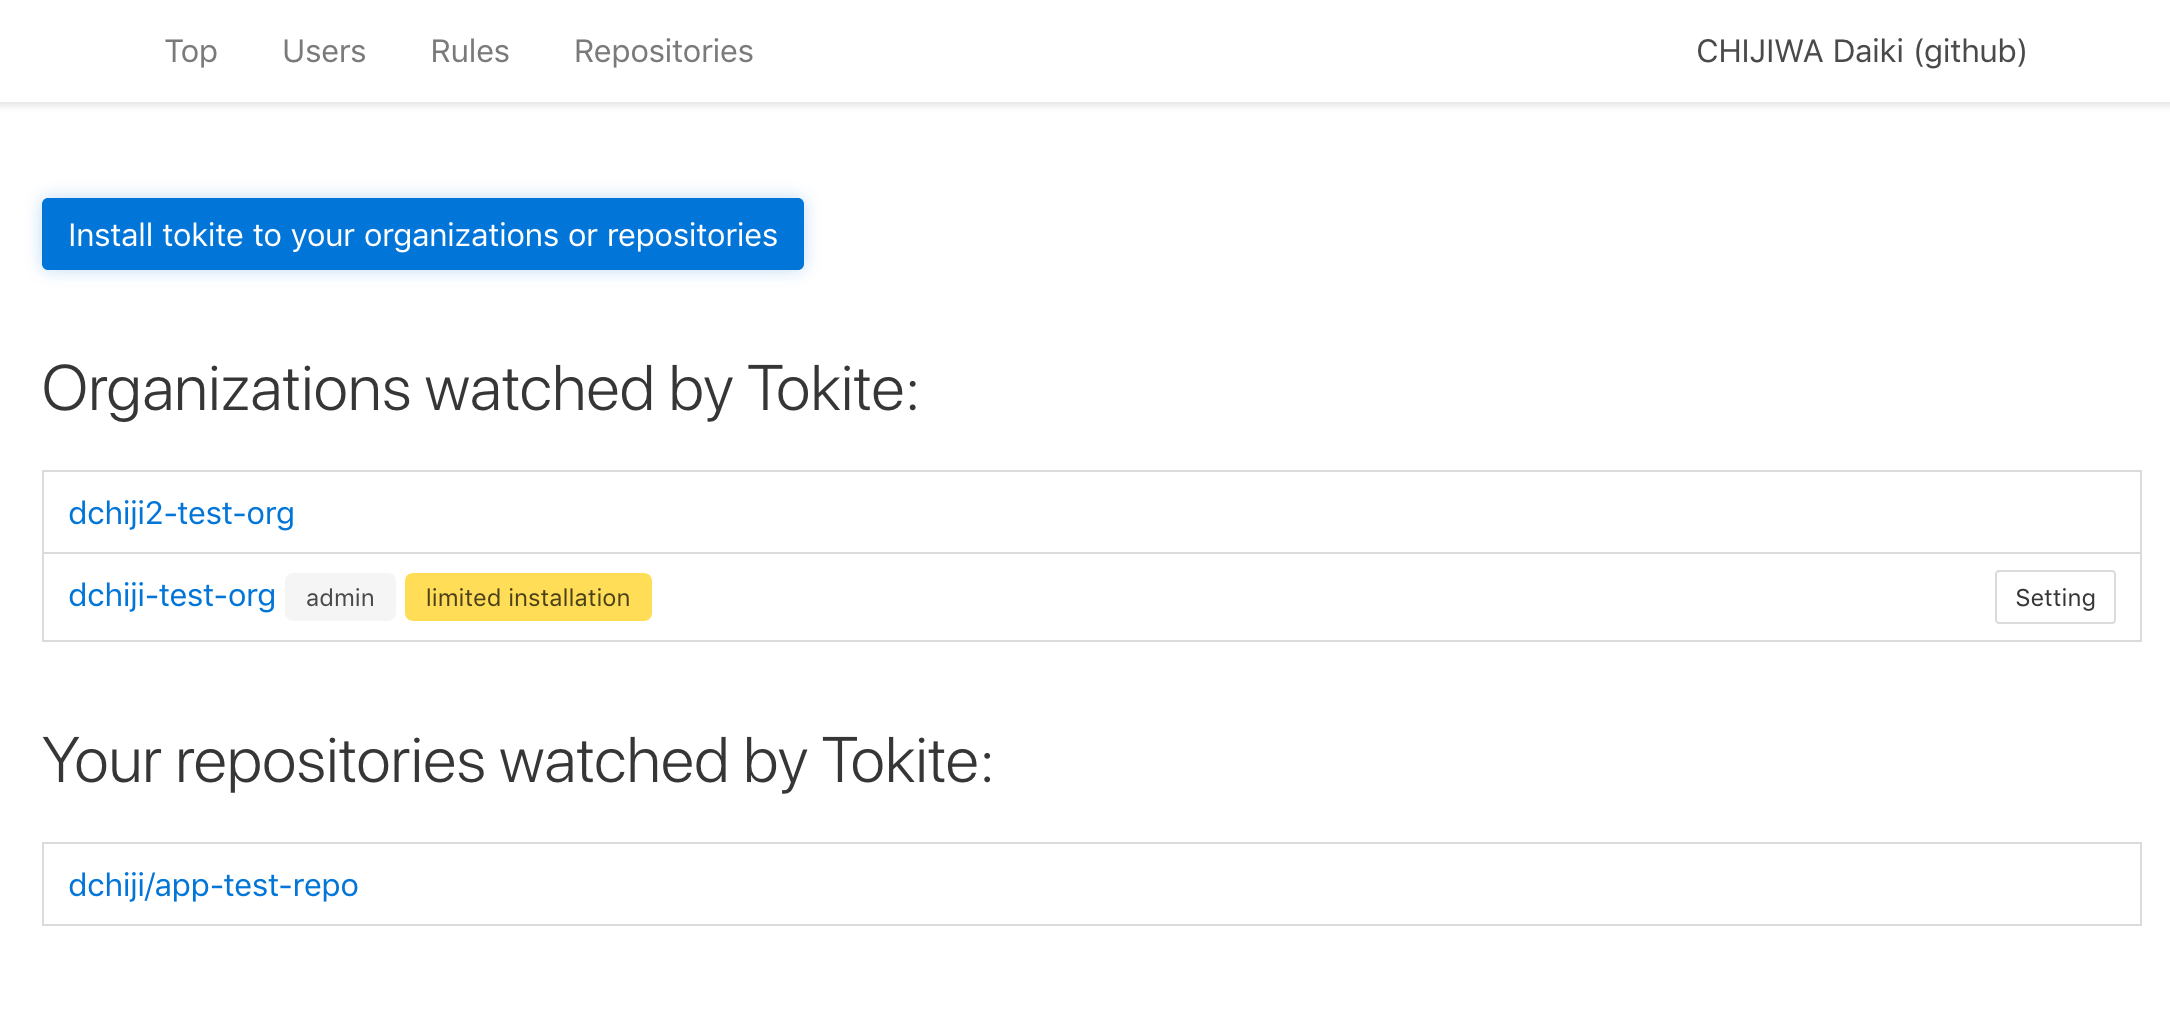Open the dchiji/app-test-repo repository link
The width and height of the screenshot is (2170, 1022).
(213, 885)
